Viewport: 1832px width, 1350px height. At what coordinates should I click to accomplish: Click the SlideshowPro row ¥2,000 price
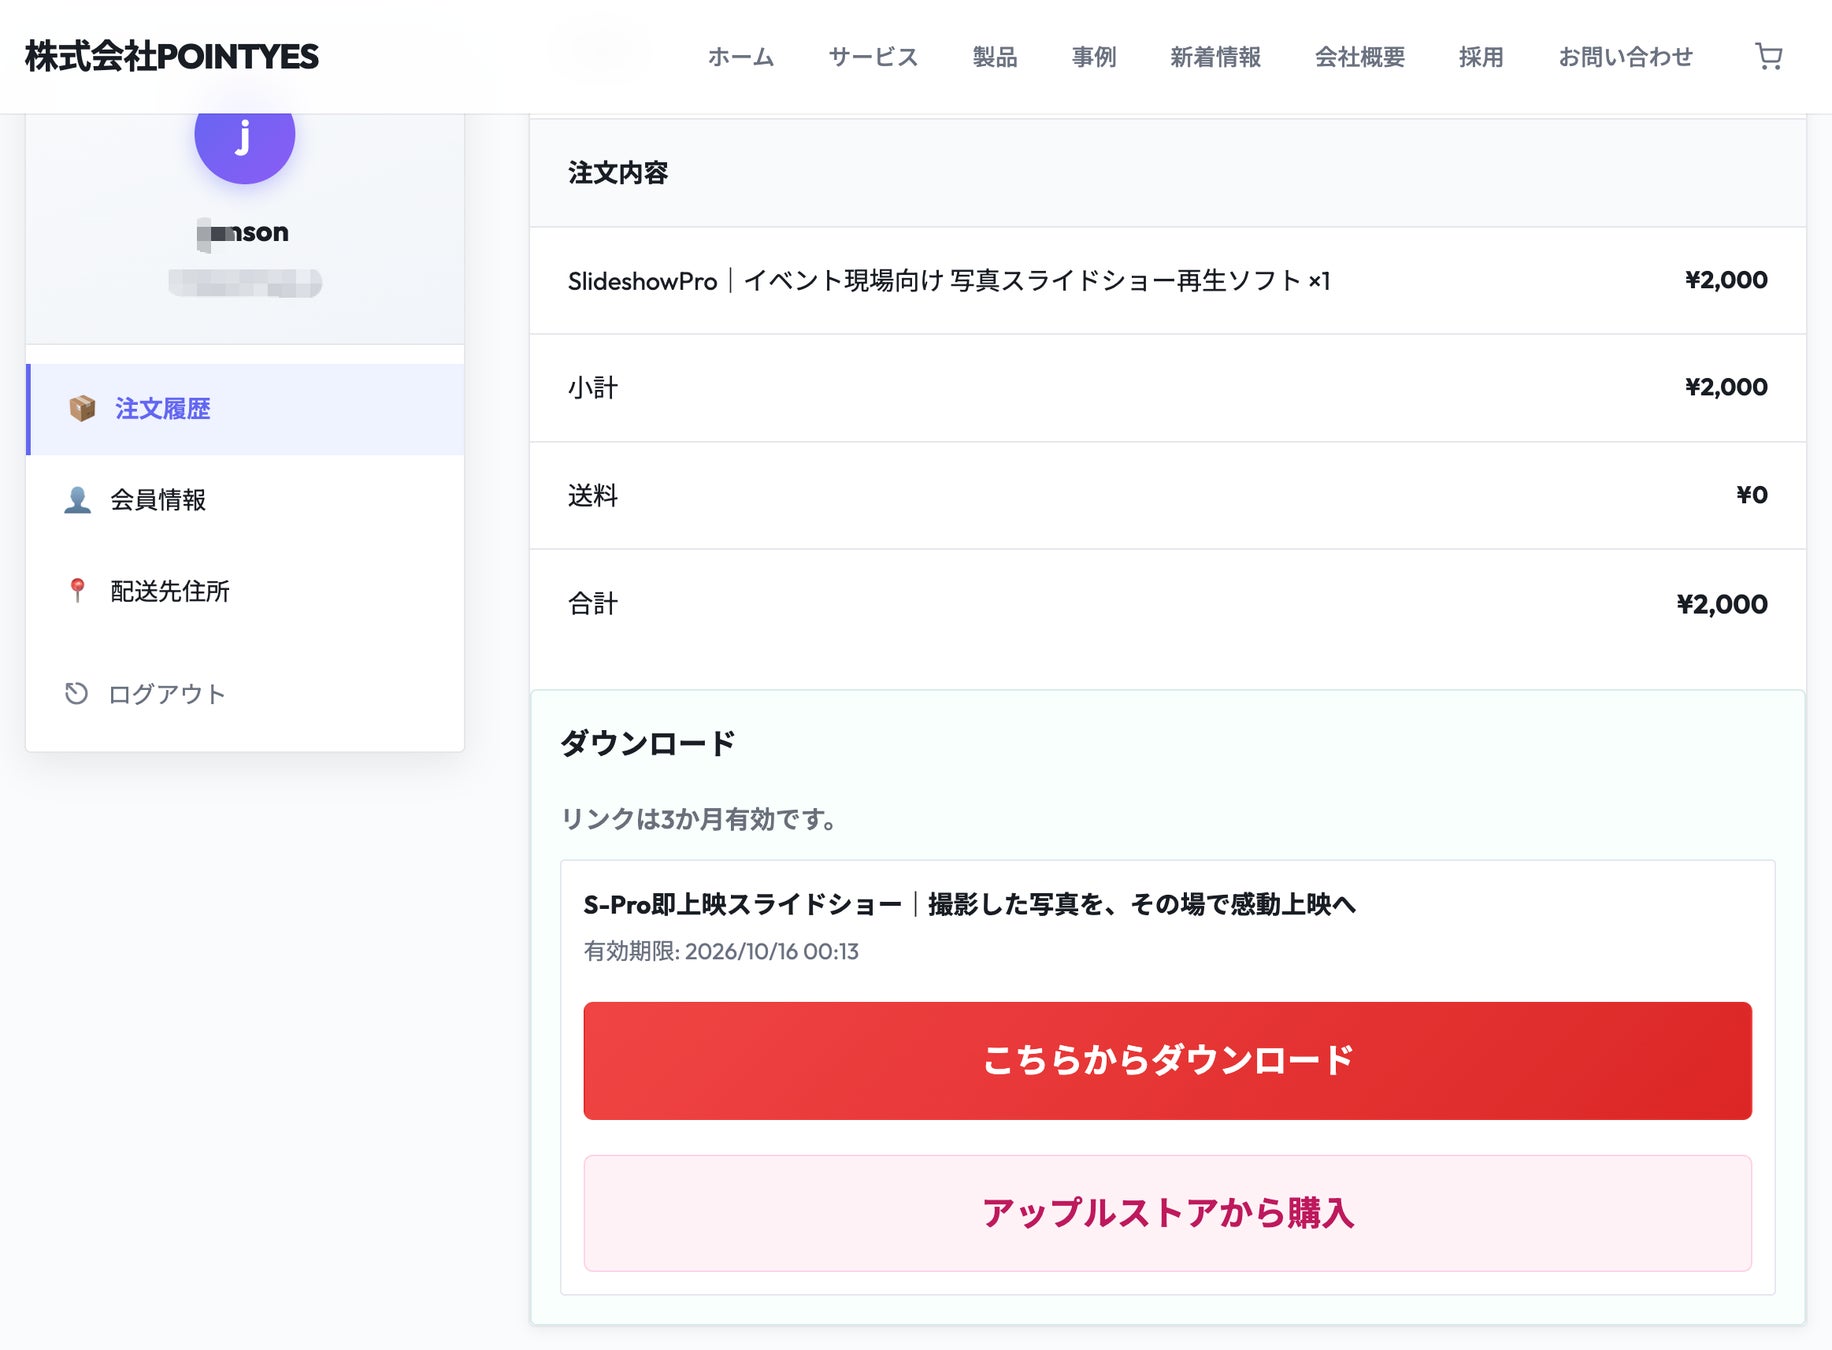1726,280
